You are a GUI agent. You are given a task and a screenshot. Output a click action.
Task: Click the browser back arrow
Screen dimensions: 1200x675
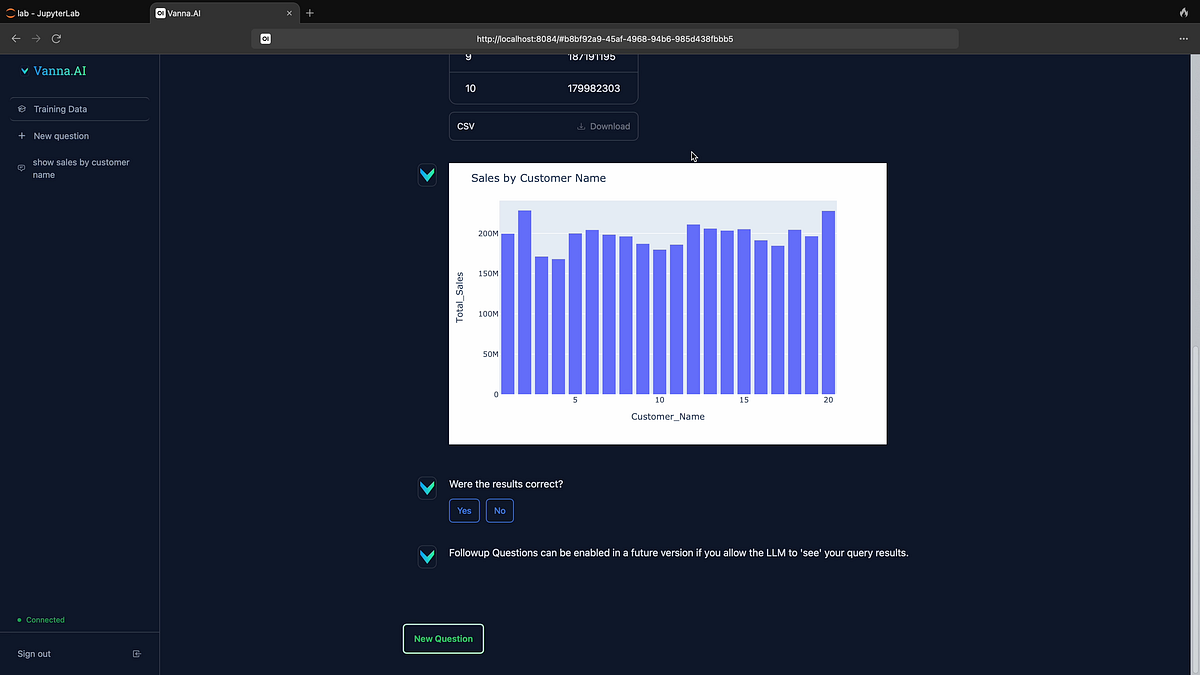click(15, 38)
